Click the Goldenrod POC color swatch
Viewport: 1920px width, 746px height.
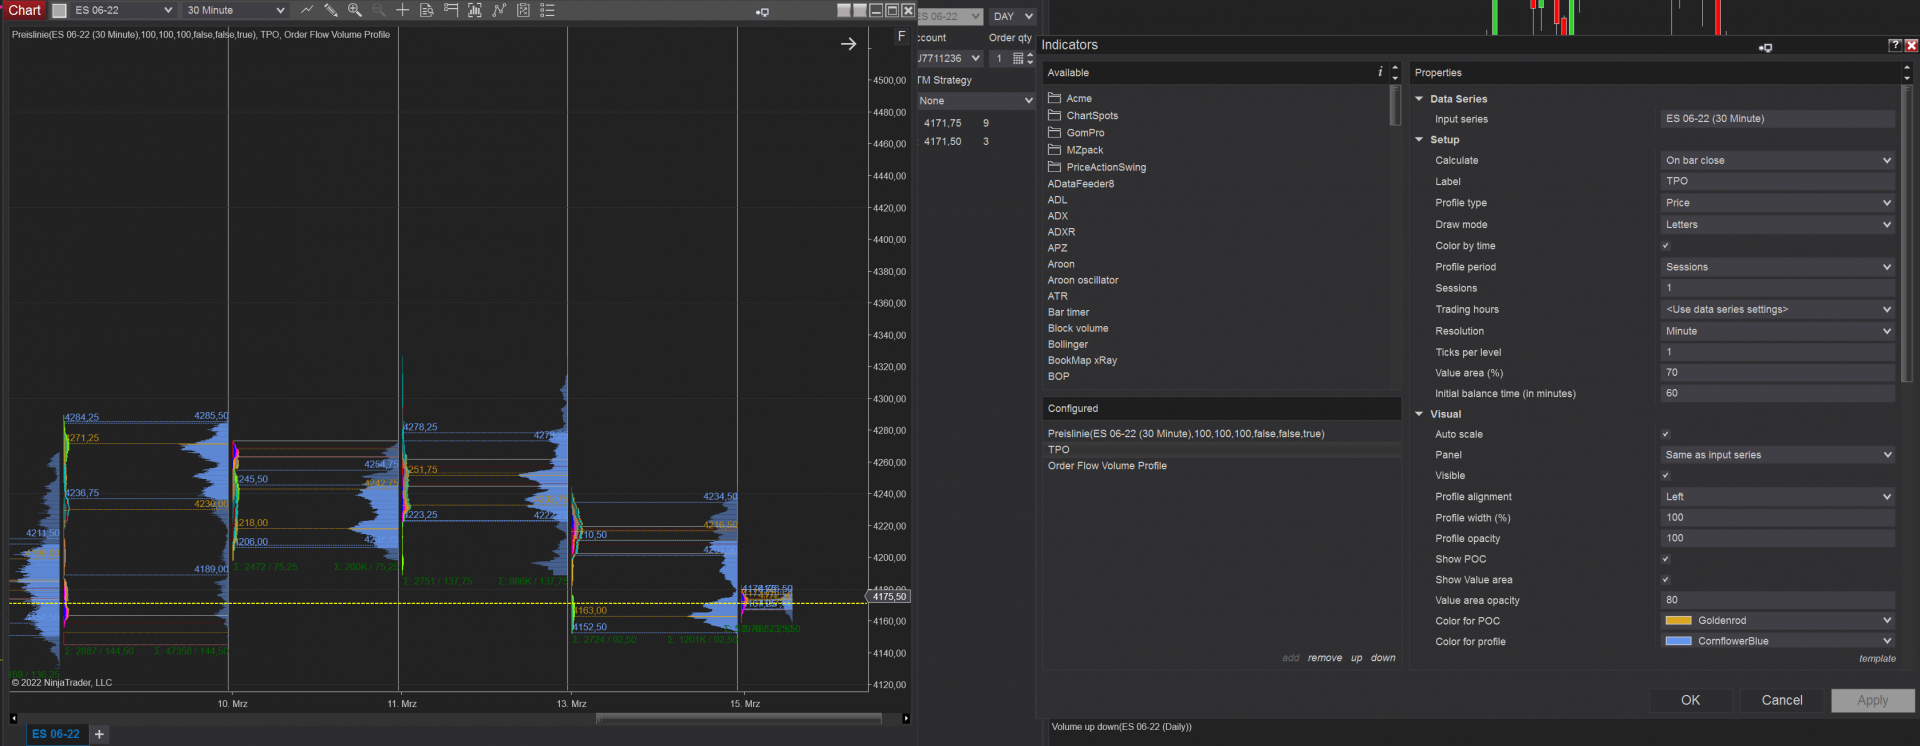pos(1678,621)
